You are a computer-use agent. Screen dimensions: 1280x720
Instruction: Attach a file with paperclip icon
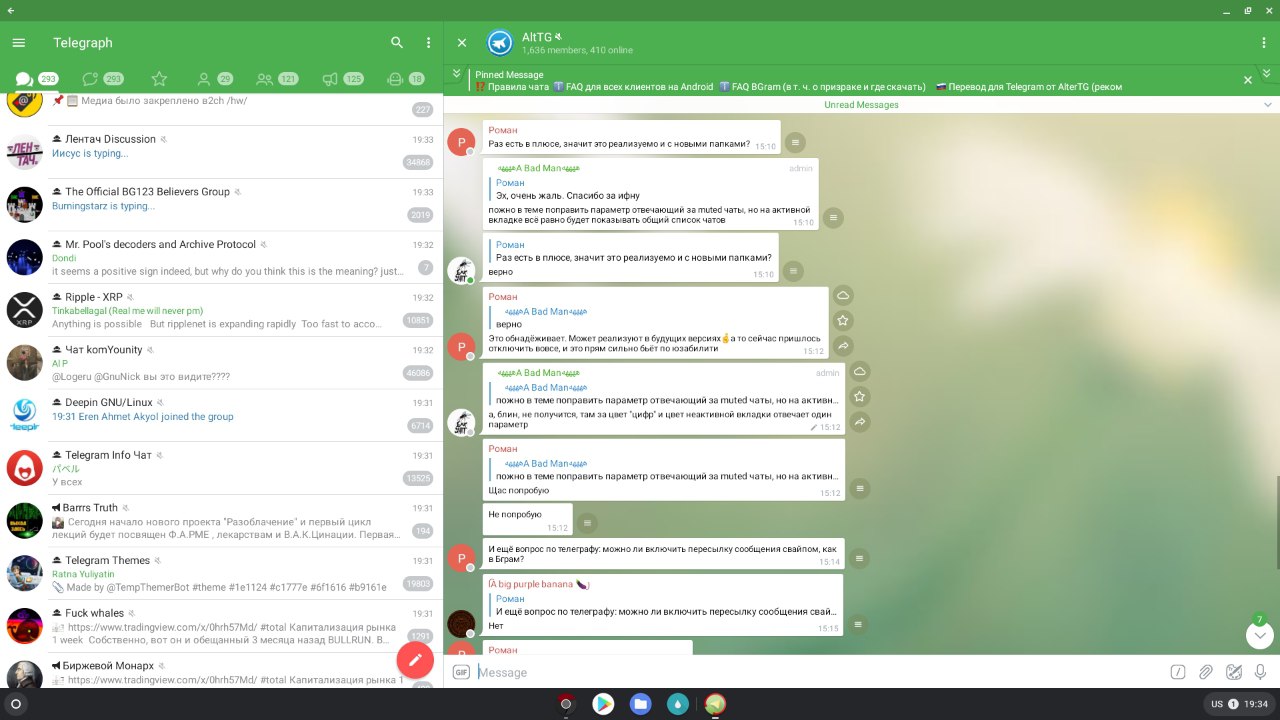coord(1206,672)
